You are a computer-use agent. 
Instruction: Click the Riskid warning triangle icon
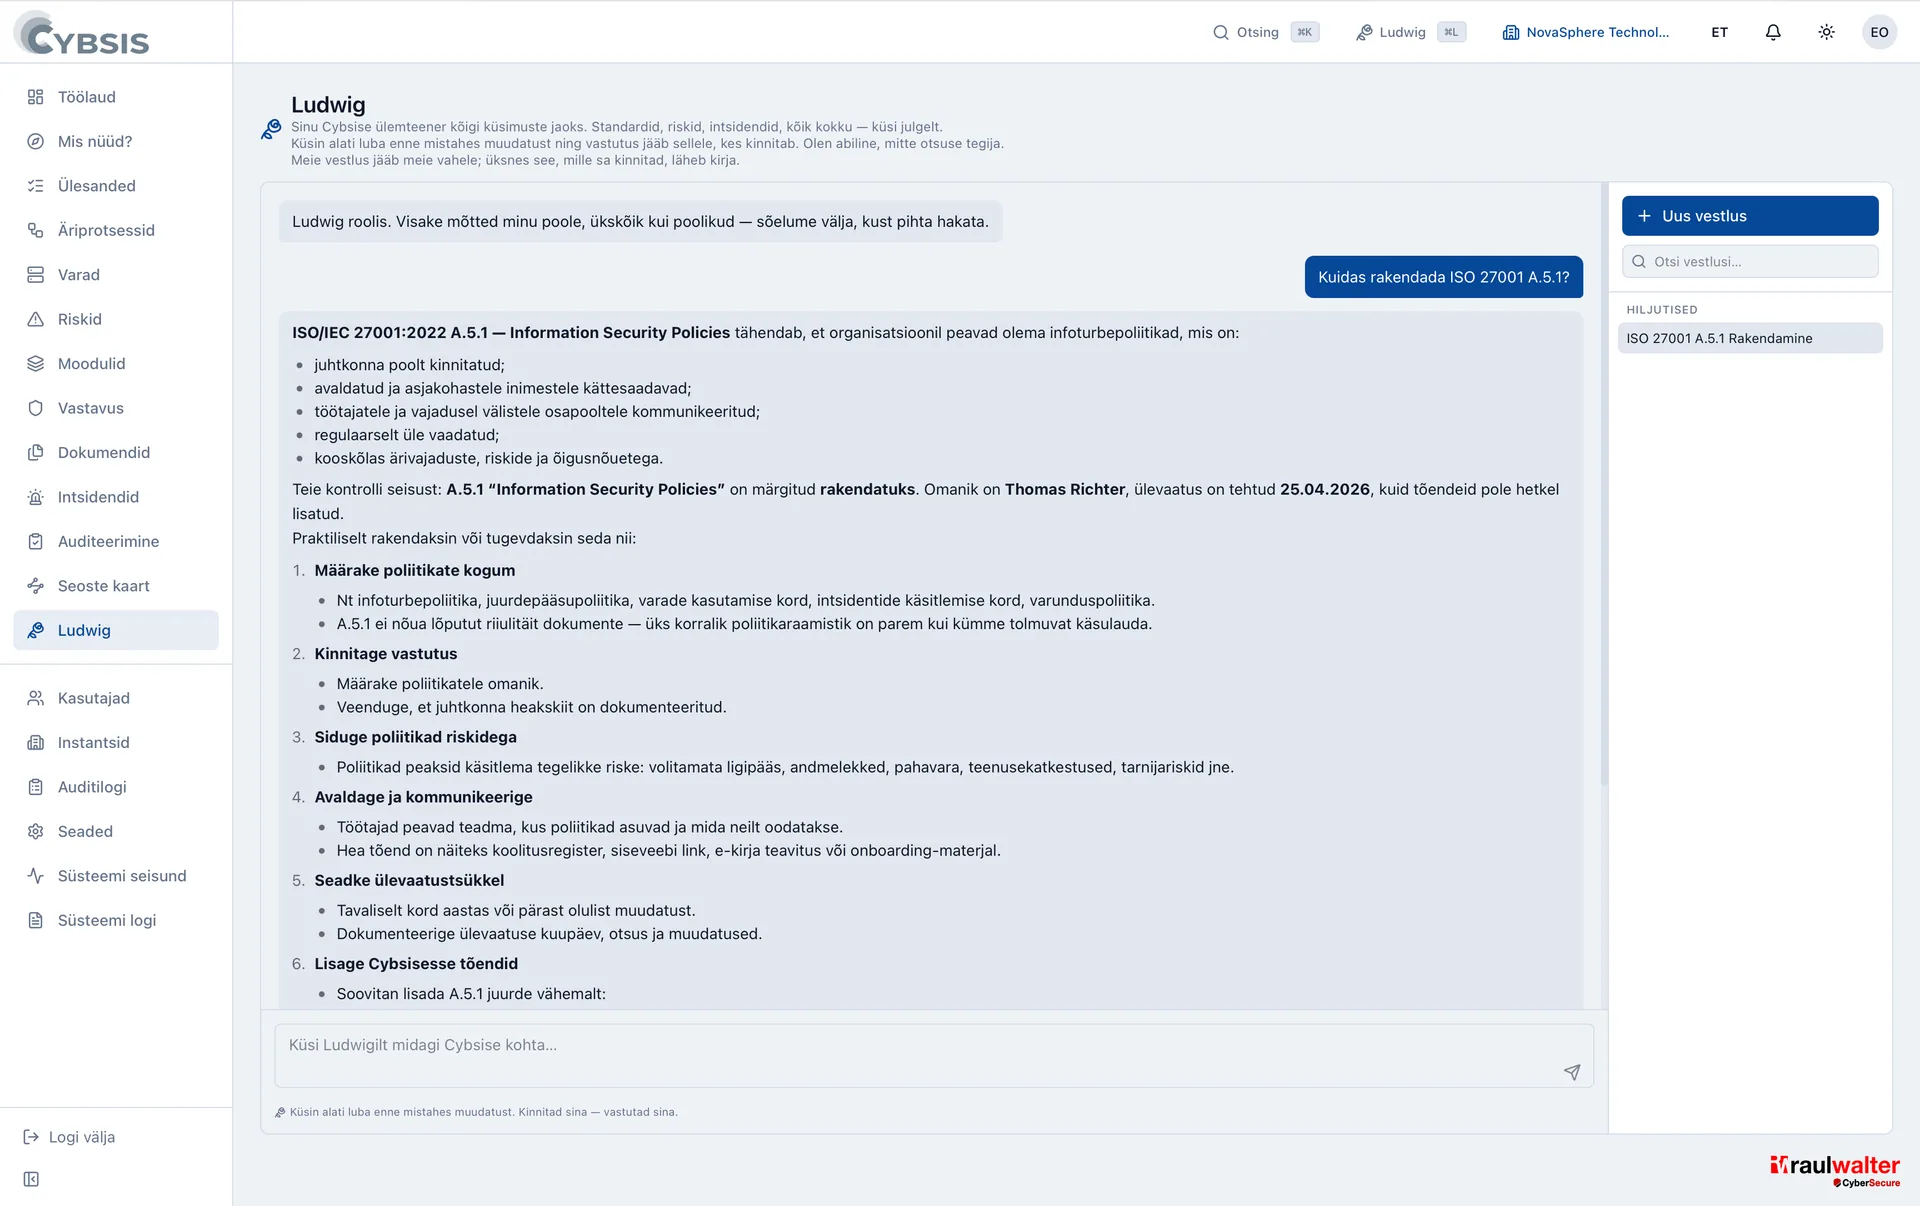coord(35,319)
